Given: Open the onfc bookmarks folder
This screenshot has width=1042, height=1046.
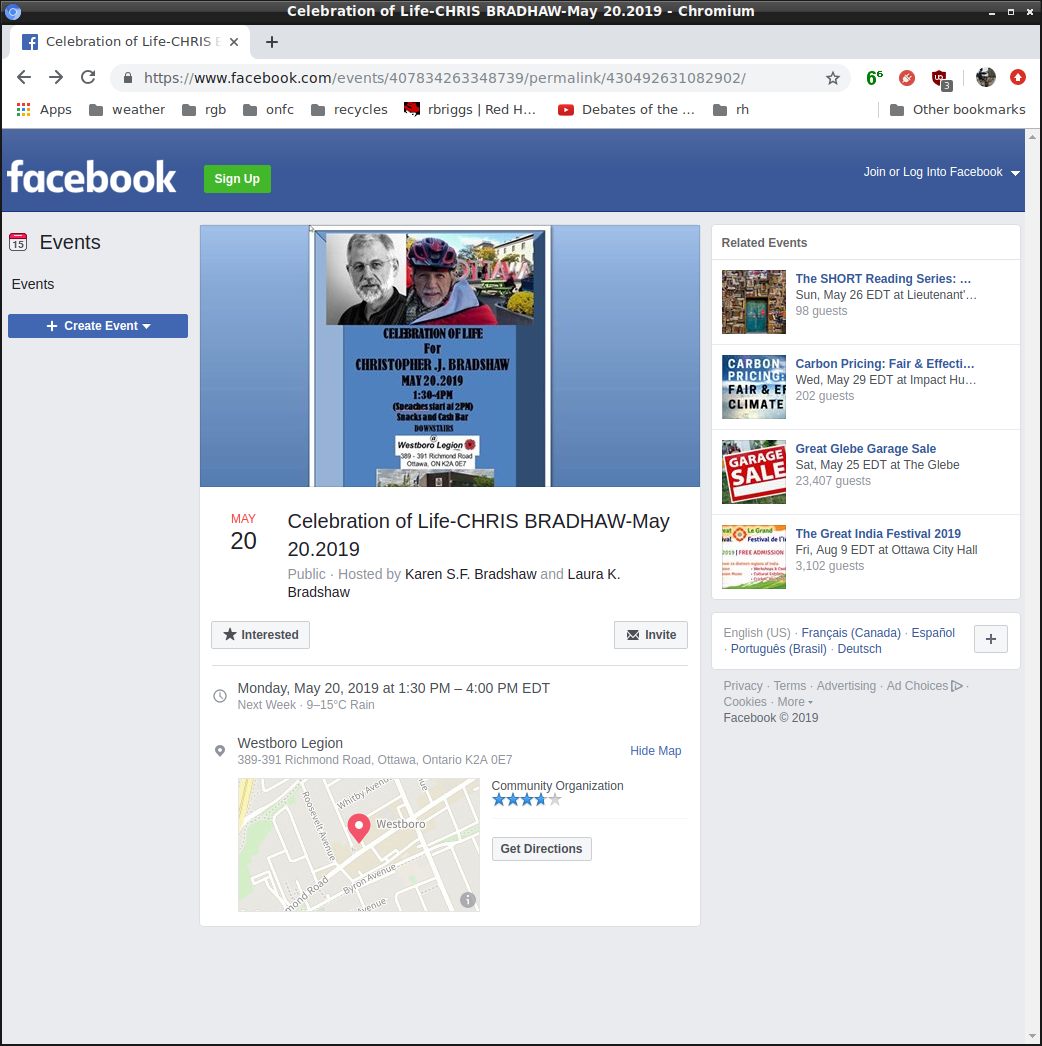Looking at the screenshot, I should (x=268, y=109).
